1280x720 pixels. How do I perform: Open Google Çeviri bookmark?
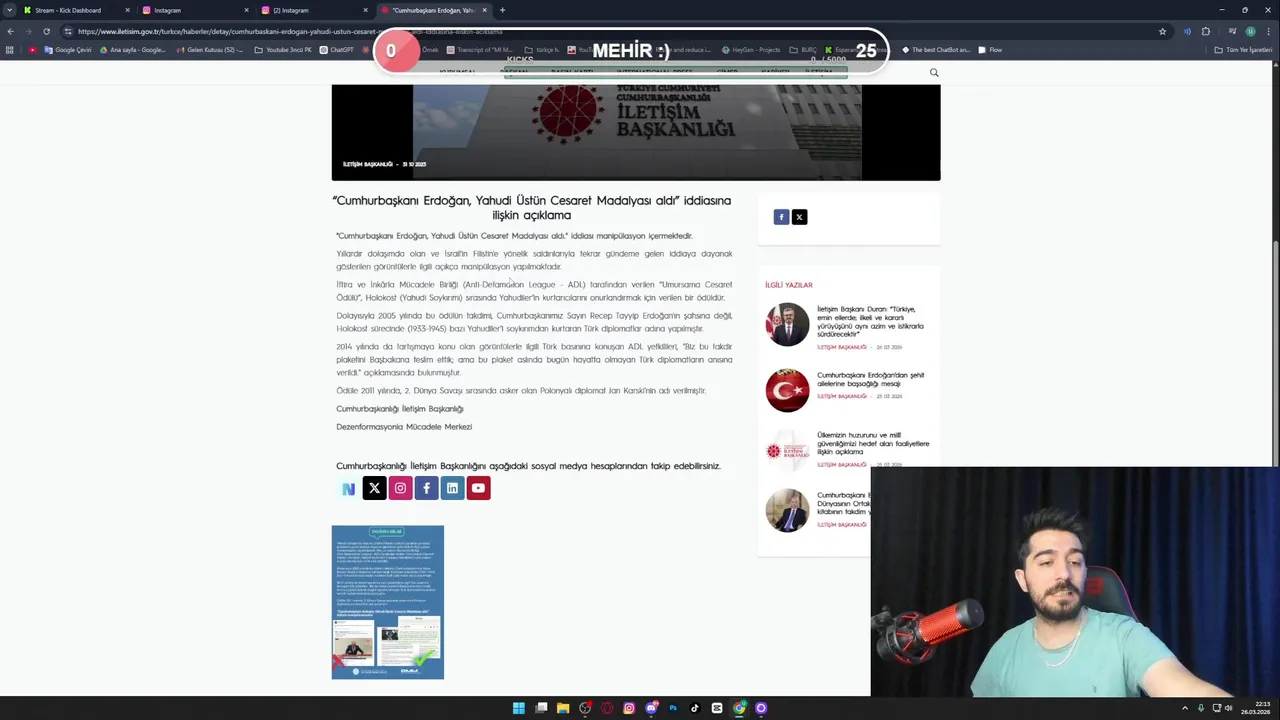click(68, 50)
